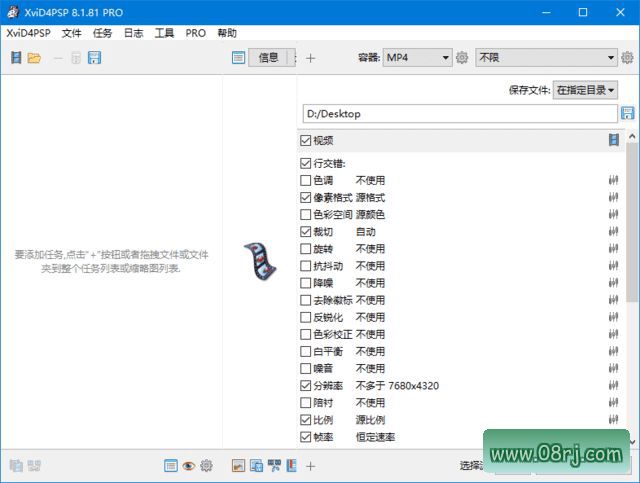The width and height of the screenshot is (640, 483).
Task: Click the 源颜色 color space value
Action: (370, 215)
